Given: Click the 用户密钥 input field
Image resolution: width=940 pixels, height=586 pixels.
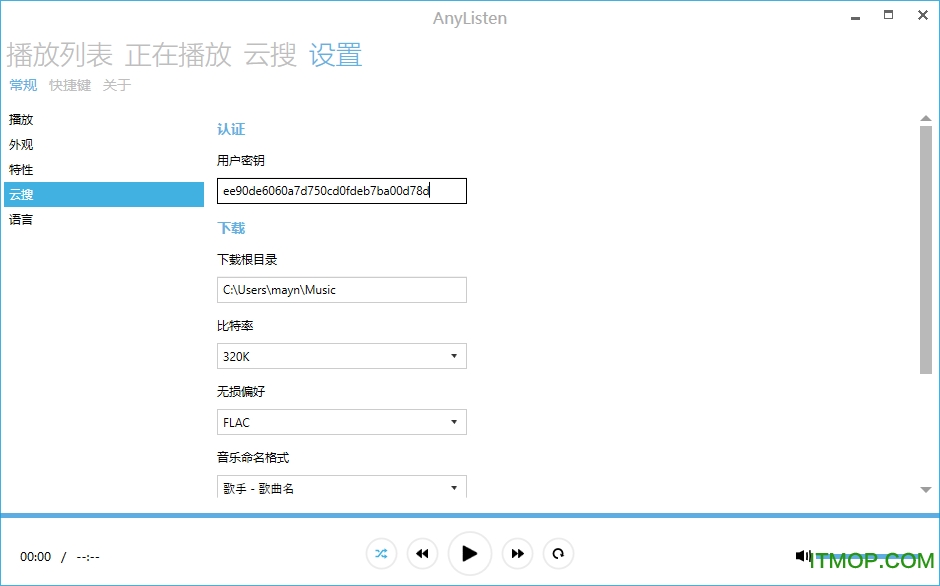Looking at the screenshot, I should coord(341,191).
